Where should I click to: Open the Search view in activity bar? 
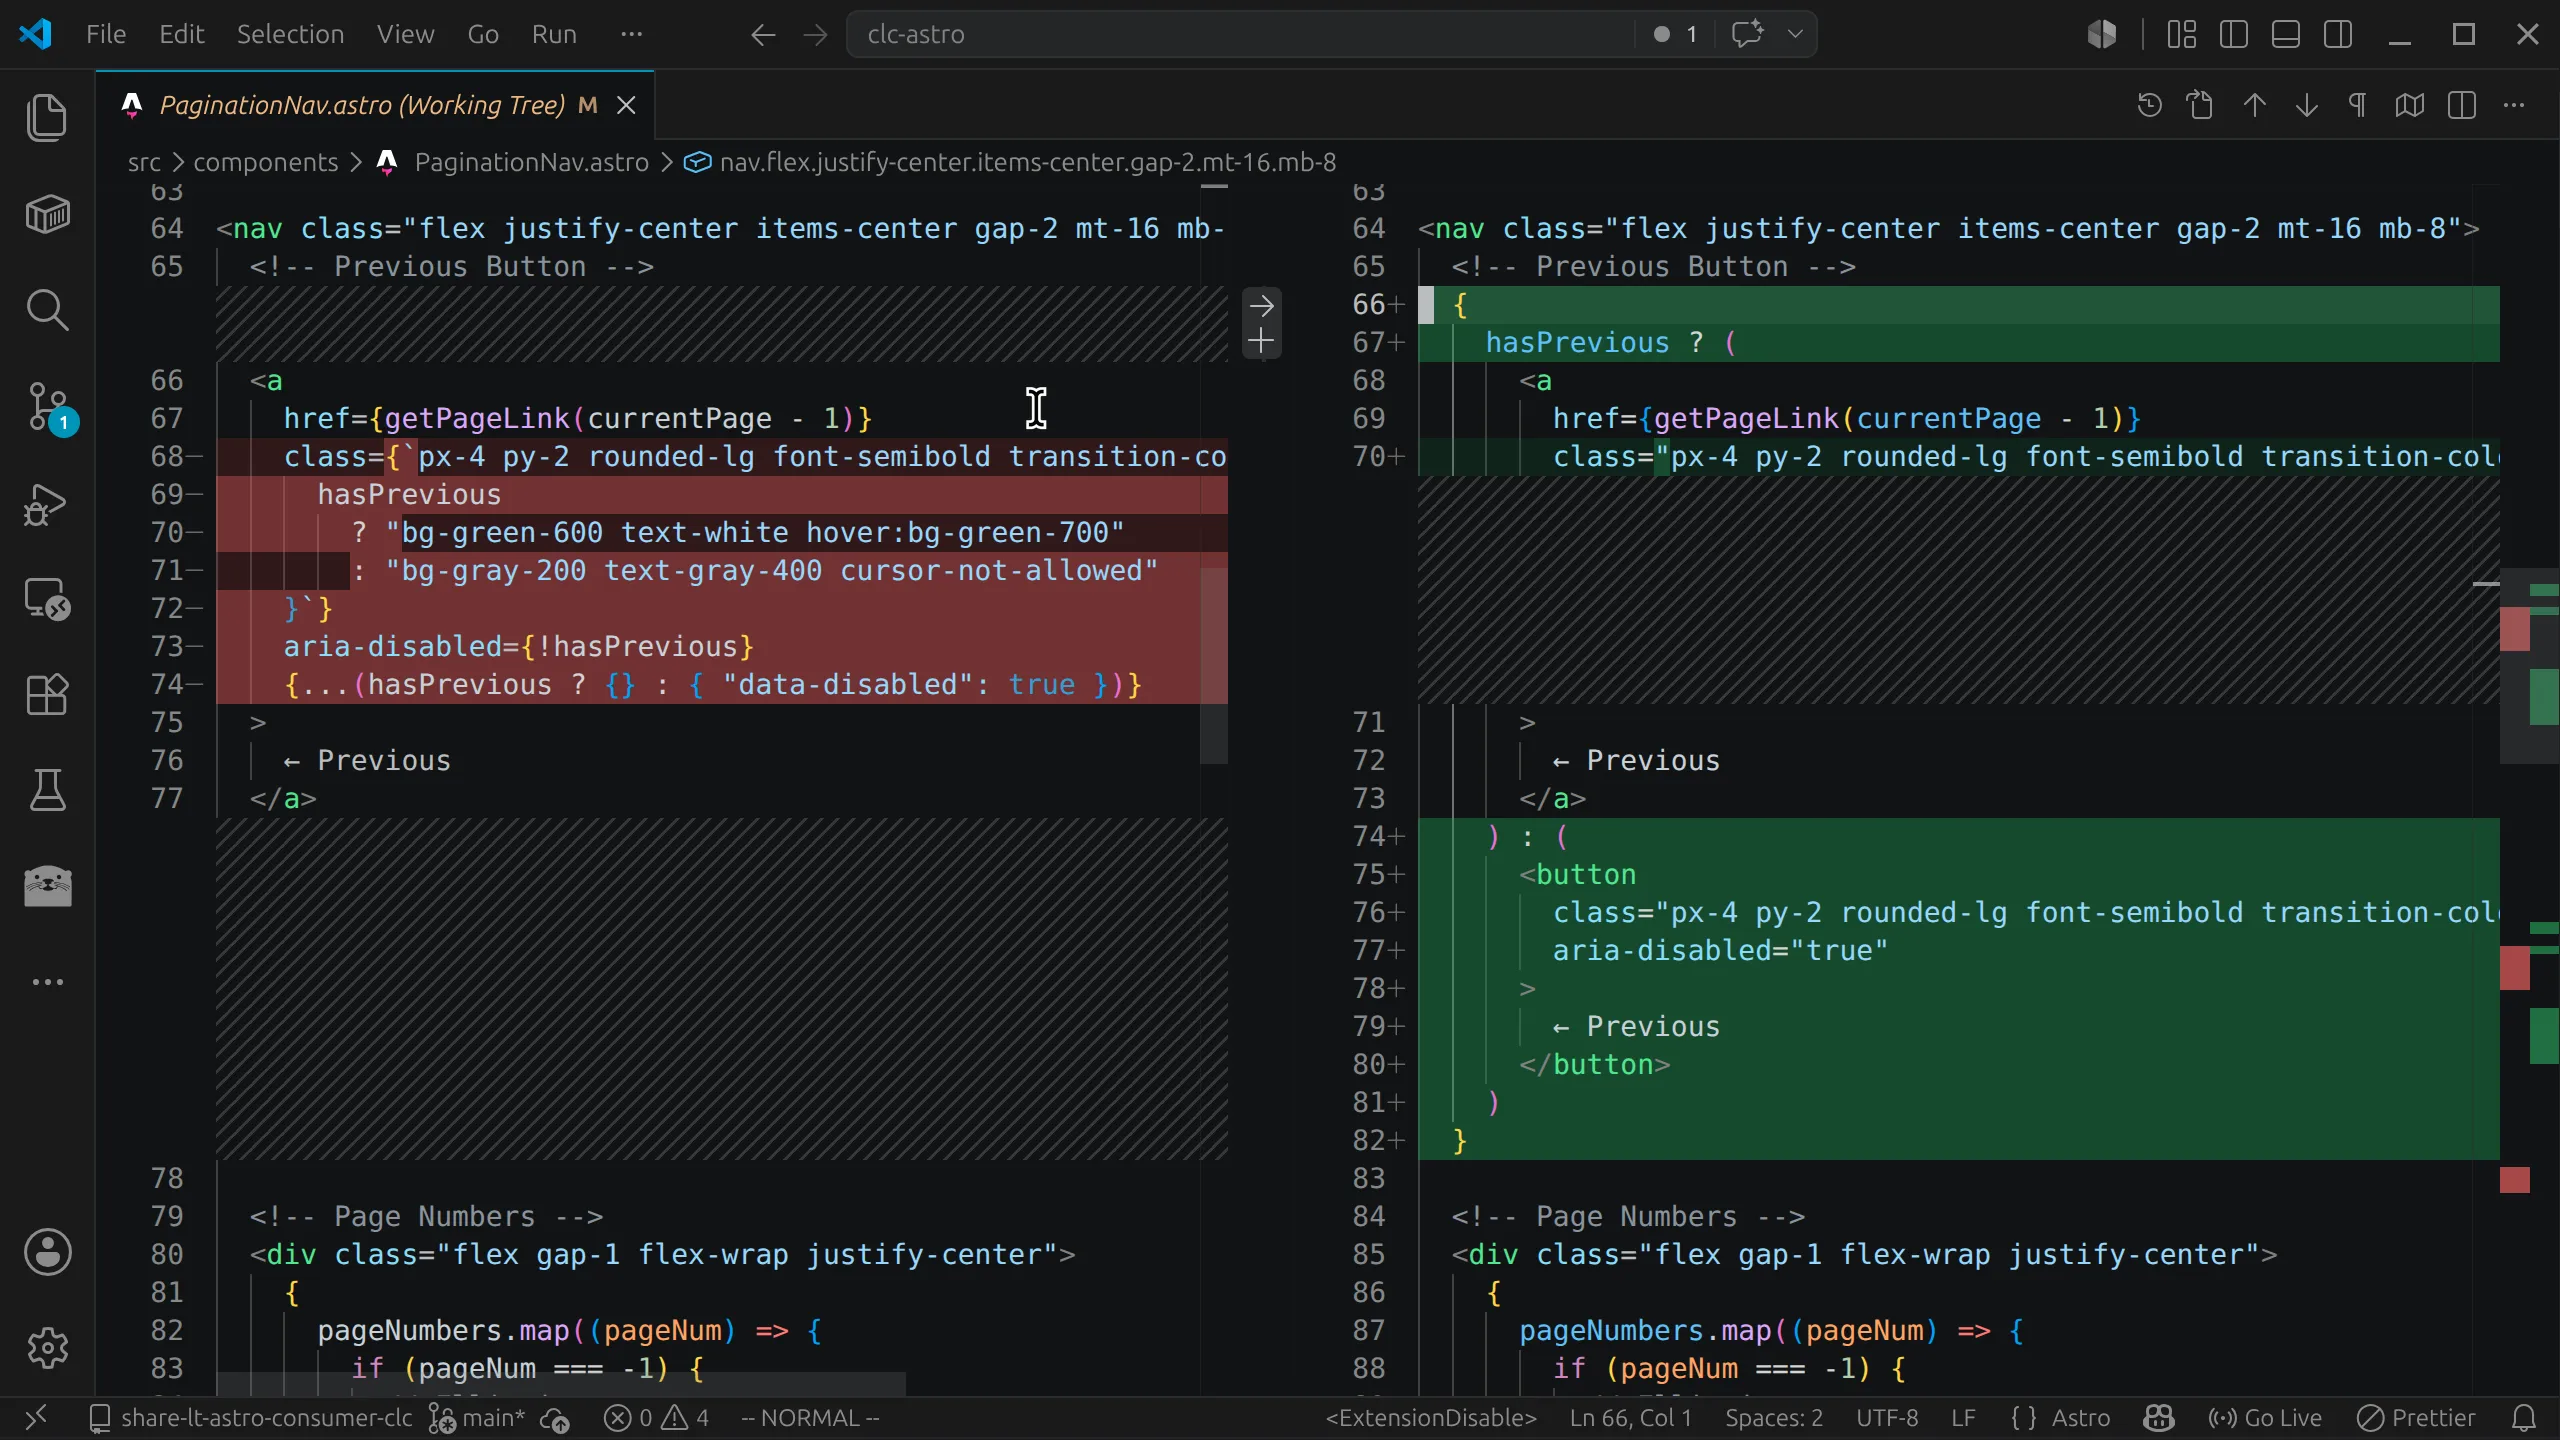pos(47,310)
